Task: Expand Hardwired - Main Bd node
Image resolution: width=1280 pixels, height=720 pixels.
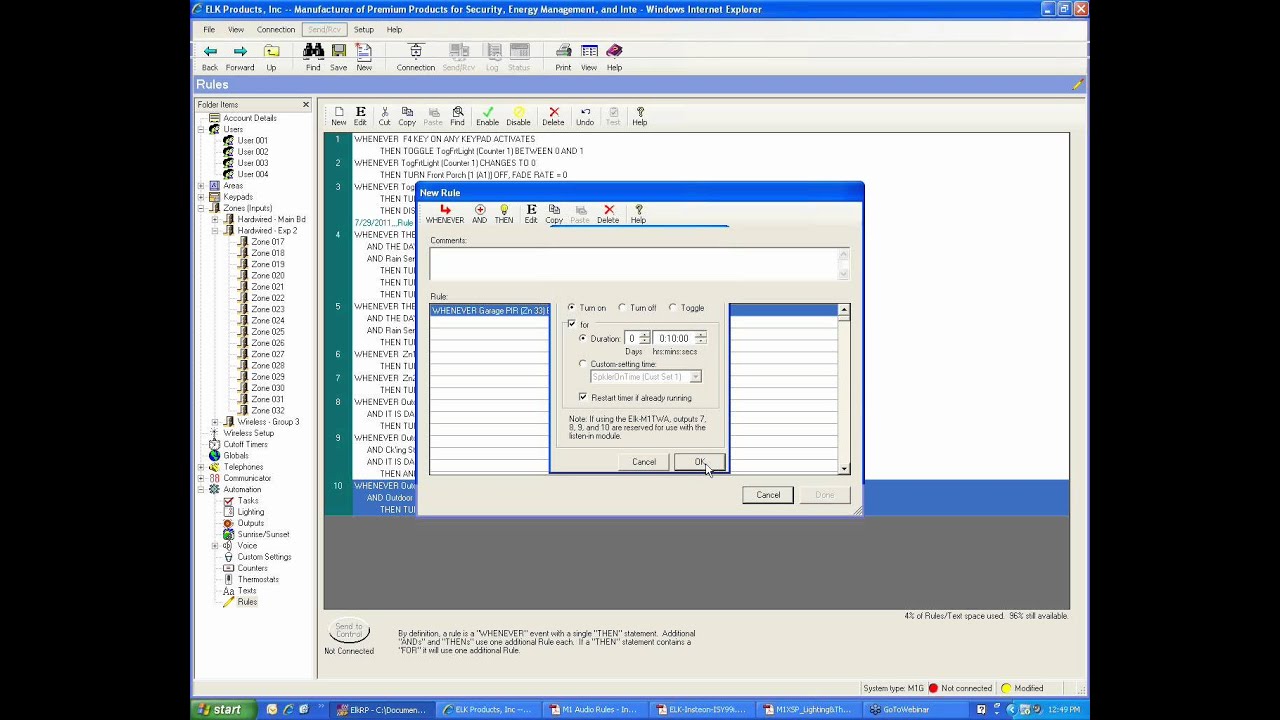Action: tap(214, 219)
